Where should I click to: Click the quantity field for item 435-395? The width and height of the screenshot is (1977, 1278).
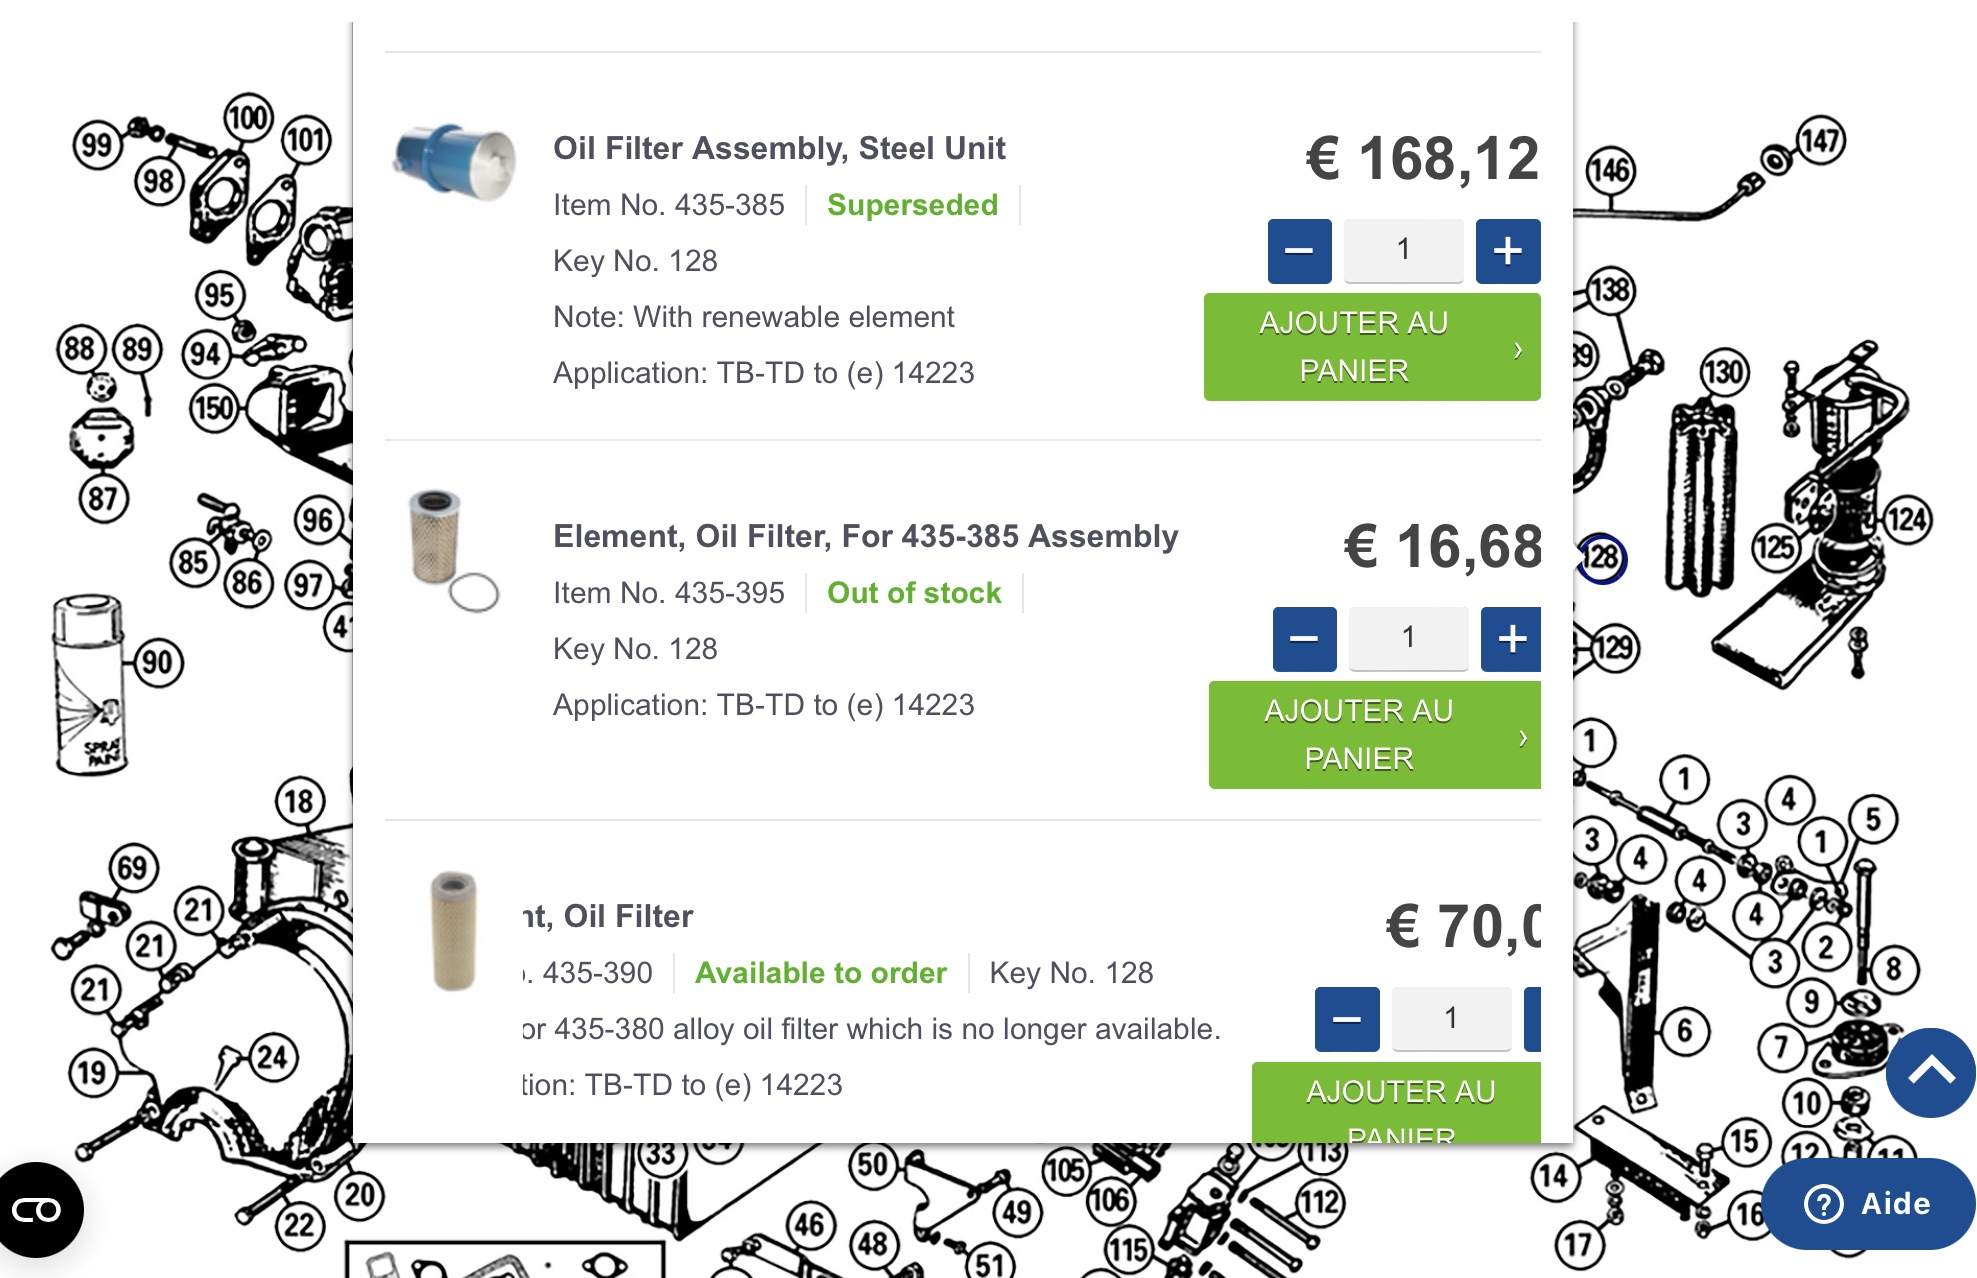(1408, 638)
